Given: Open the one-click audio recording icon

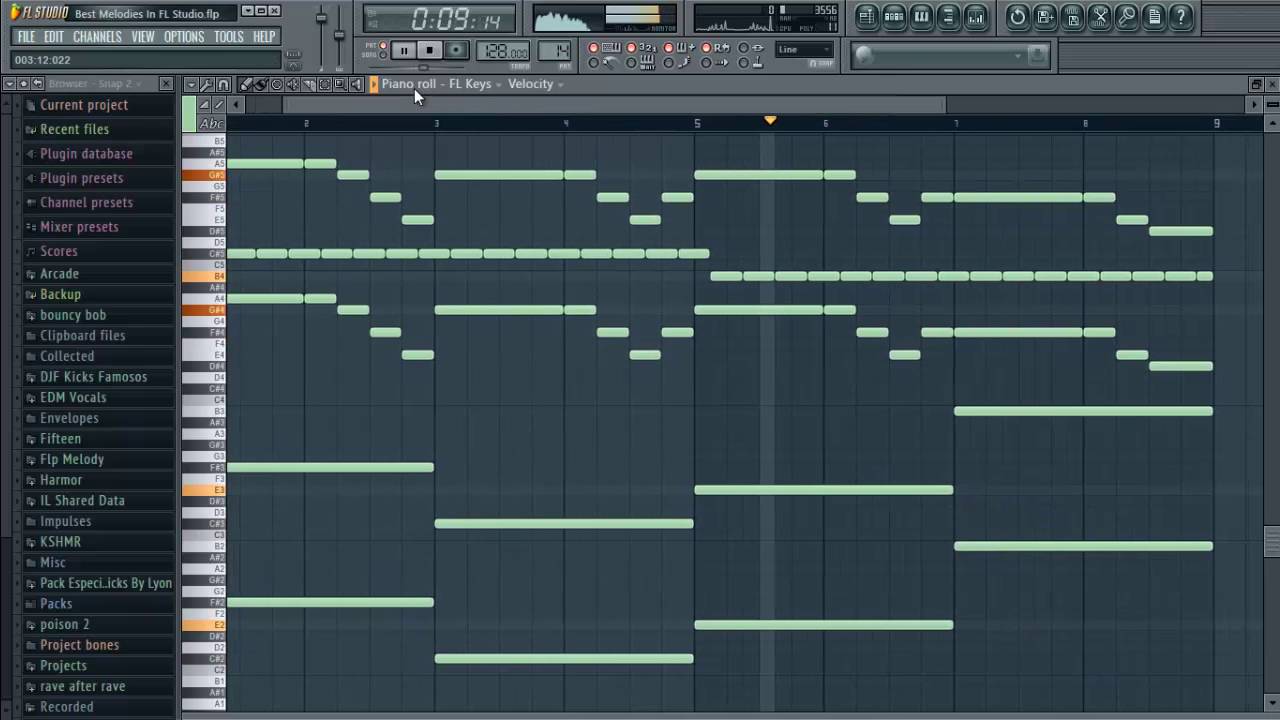Looking at the screenshot, I should pos(1126,16).
